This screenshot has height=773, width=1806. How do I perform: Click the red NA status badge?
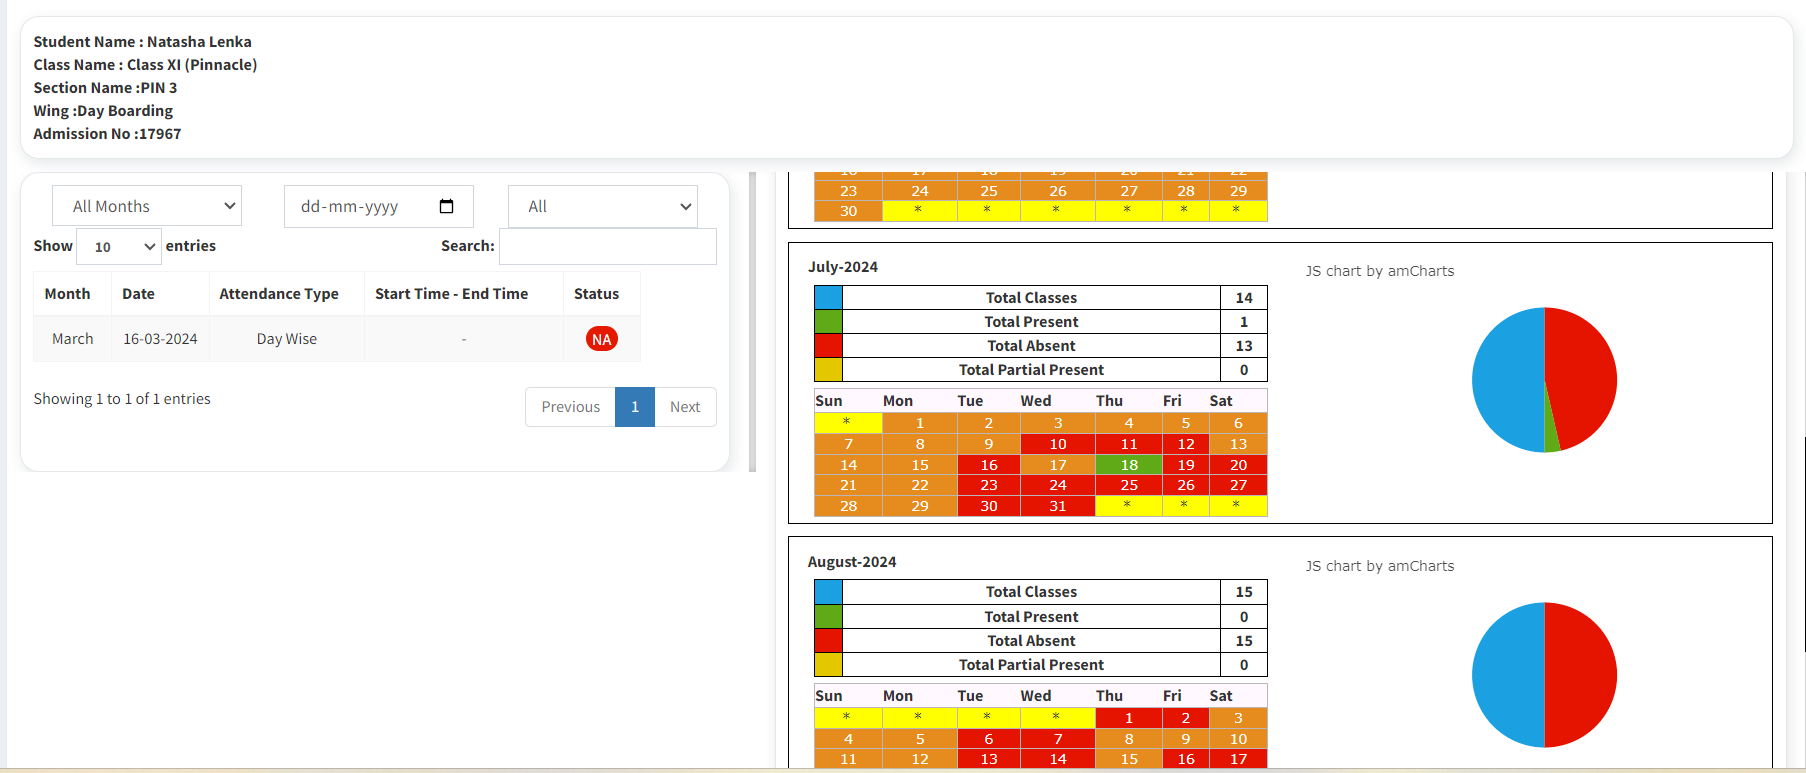[601, 339]
